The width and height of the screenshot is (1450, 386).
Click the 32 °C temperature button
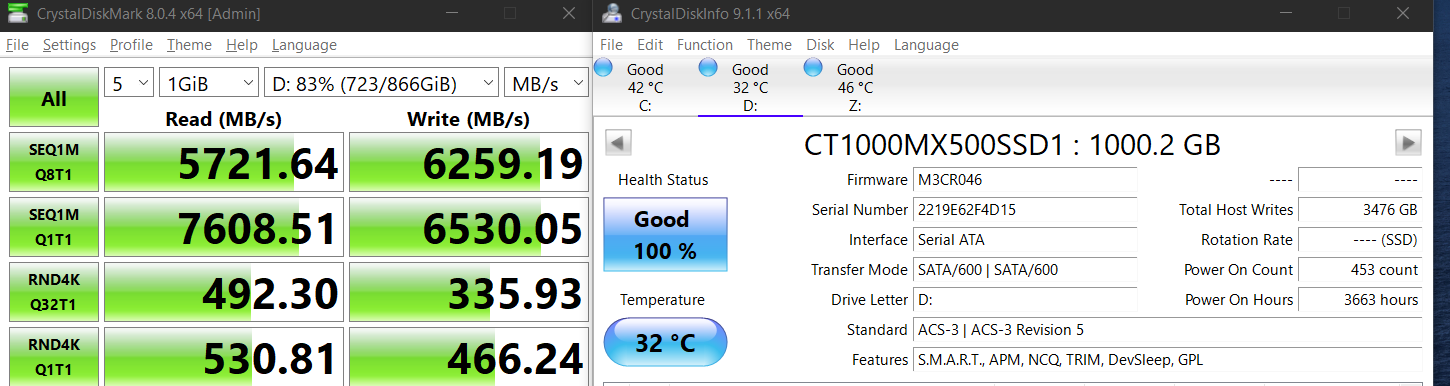click(665, 342)
